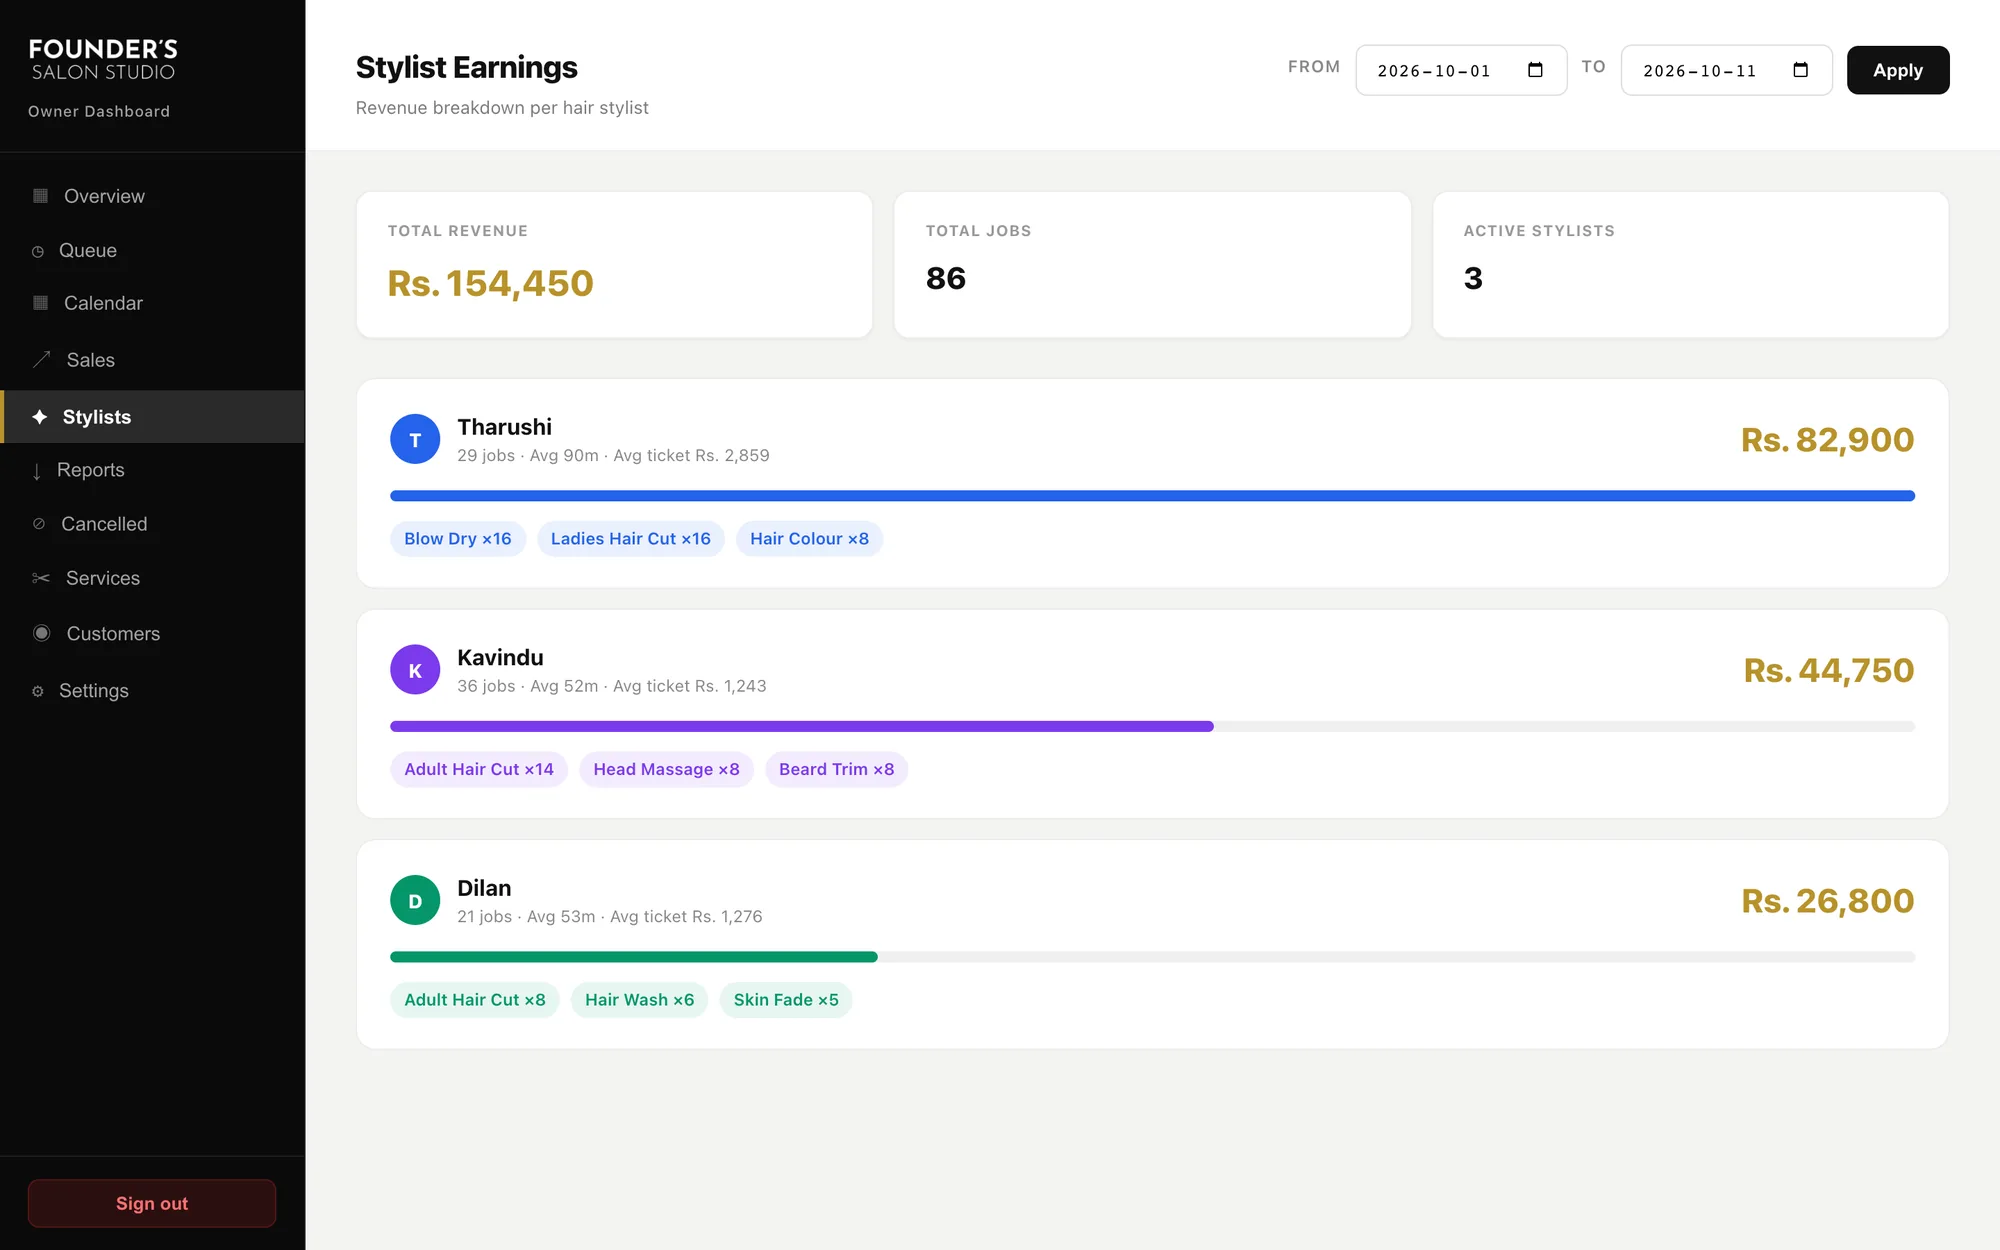Click Dilan's green D avatar
2000x1250 pixels.
tap(415, 901)
